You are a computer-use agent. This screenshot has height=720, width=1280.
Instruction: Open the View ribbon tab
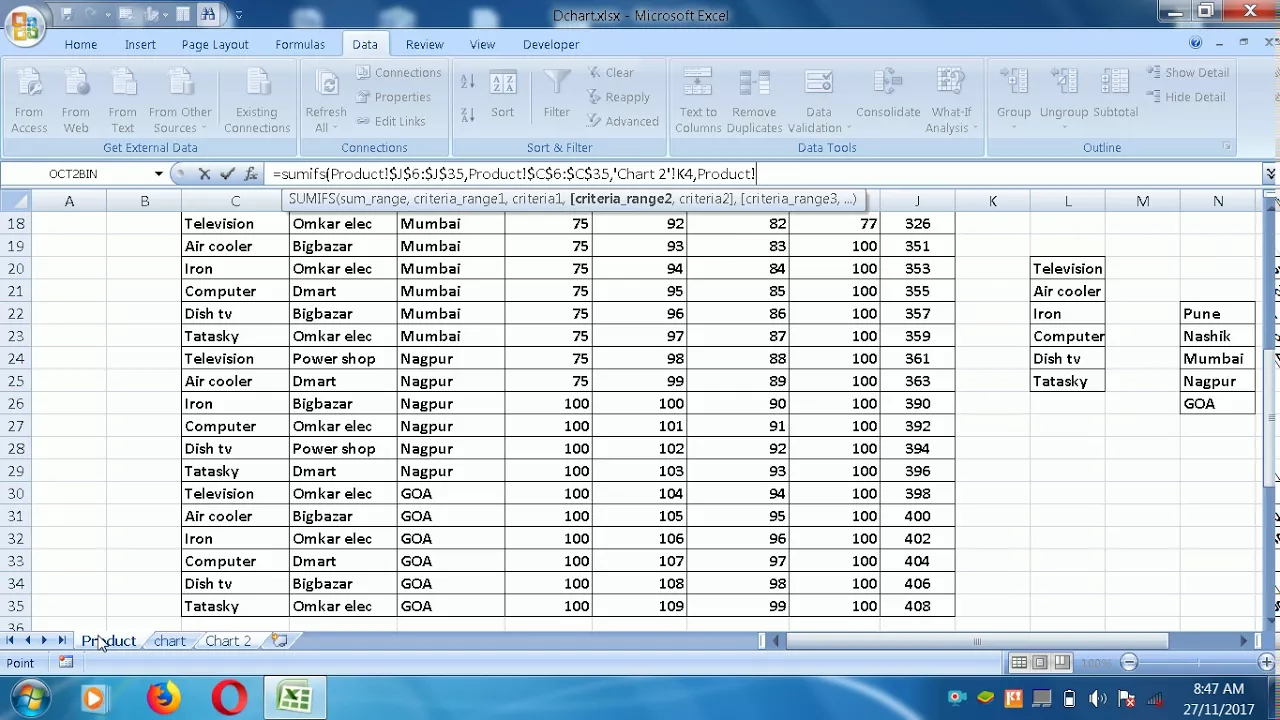click(482, 44)
